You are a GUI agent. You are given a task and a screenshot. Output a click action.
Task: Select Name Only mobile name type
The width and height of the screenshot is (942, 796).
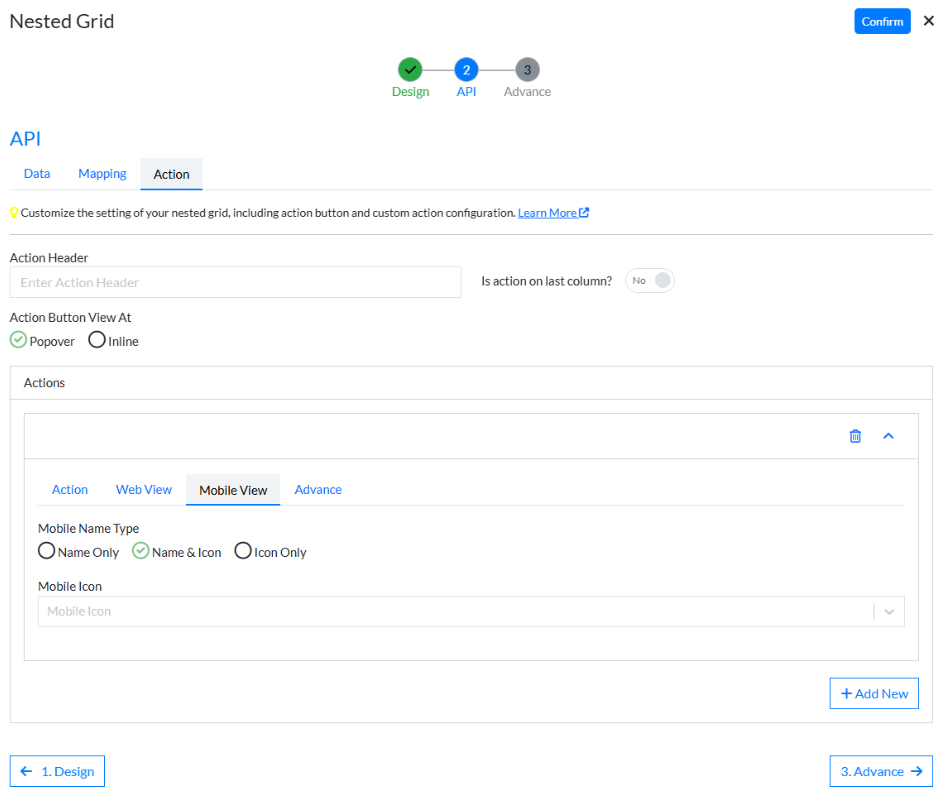[47, 551]
